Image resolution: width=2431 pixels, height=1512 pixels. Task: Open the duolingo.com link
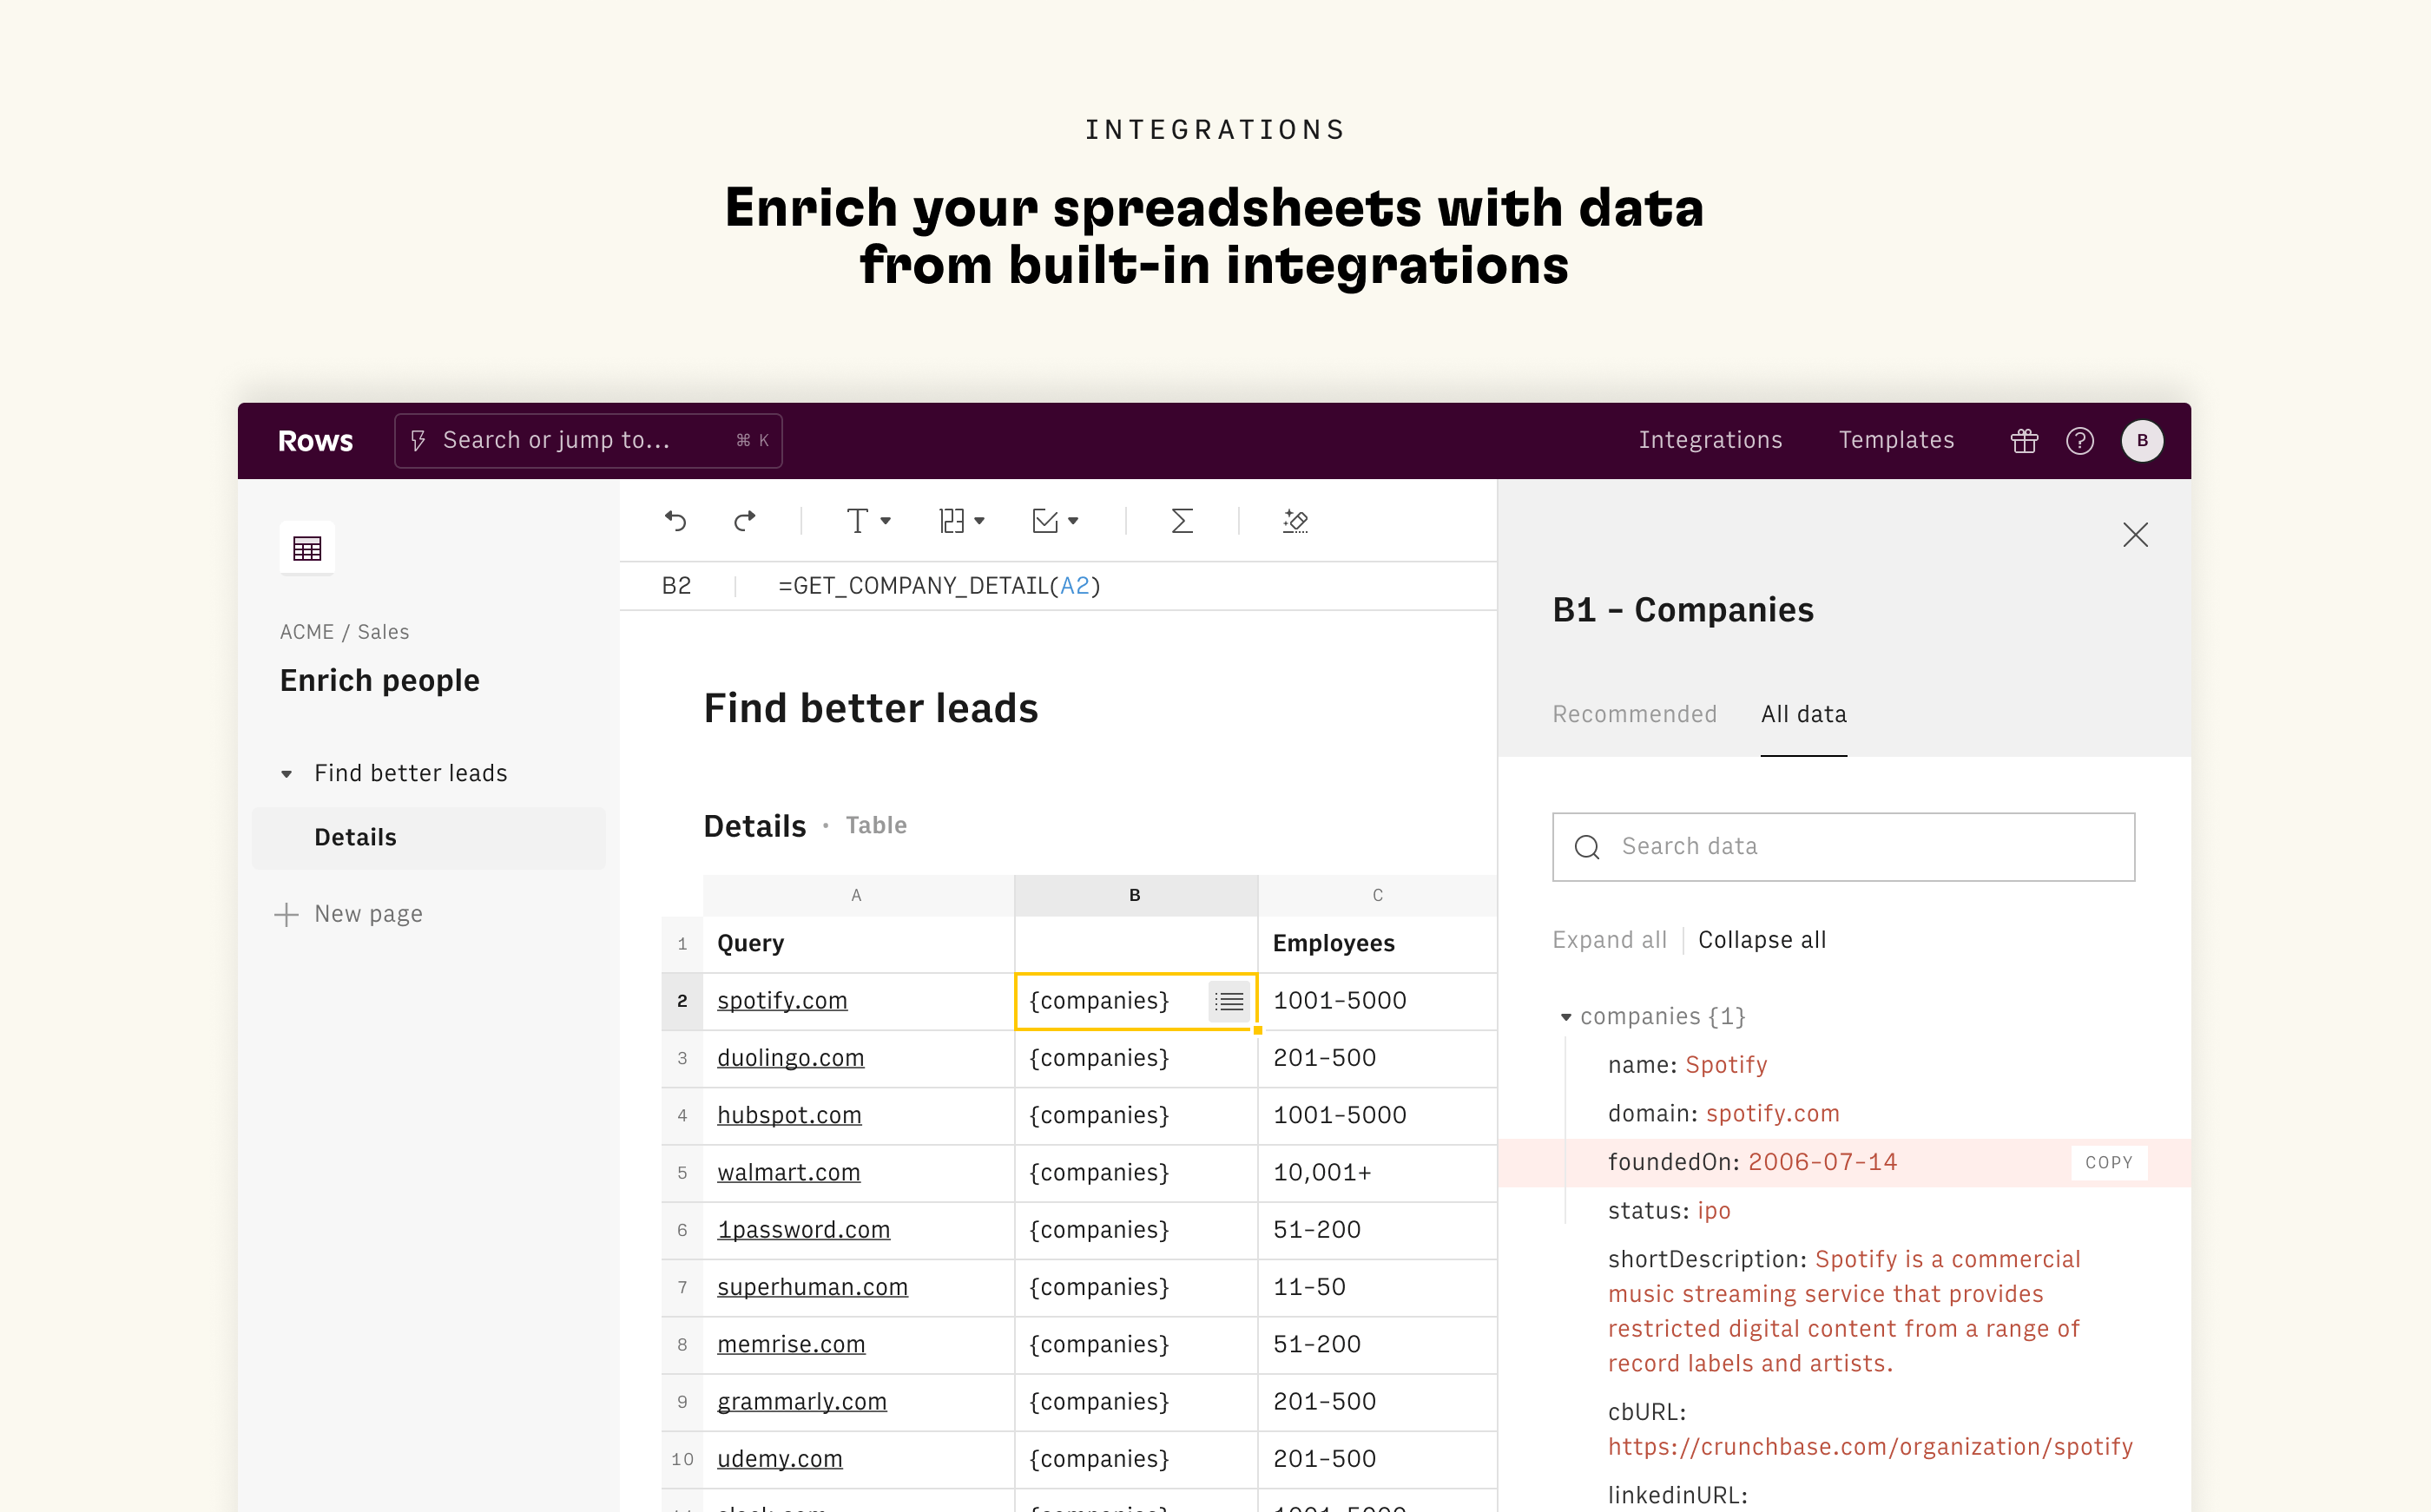790,1058
